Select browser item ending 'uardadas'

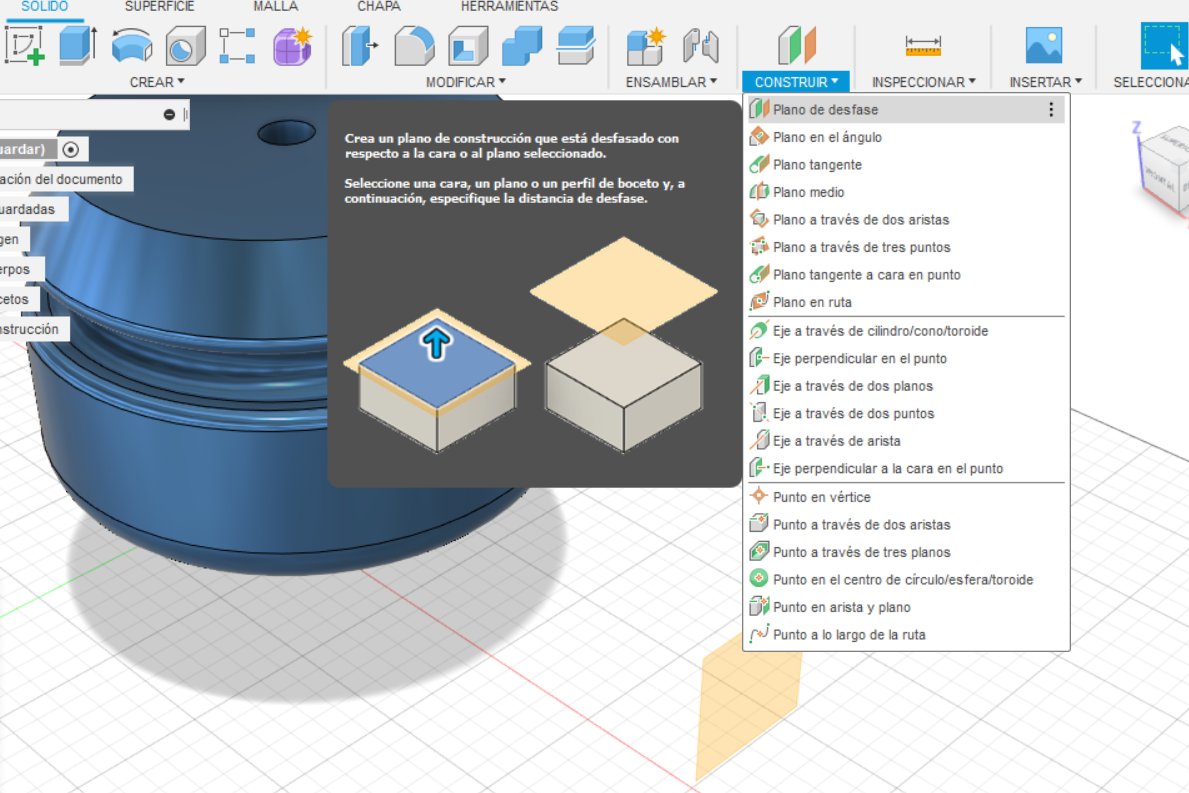(x=33, y=209)
